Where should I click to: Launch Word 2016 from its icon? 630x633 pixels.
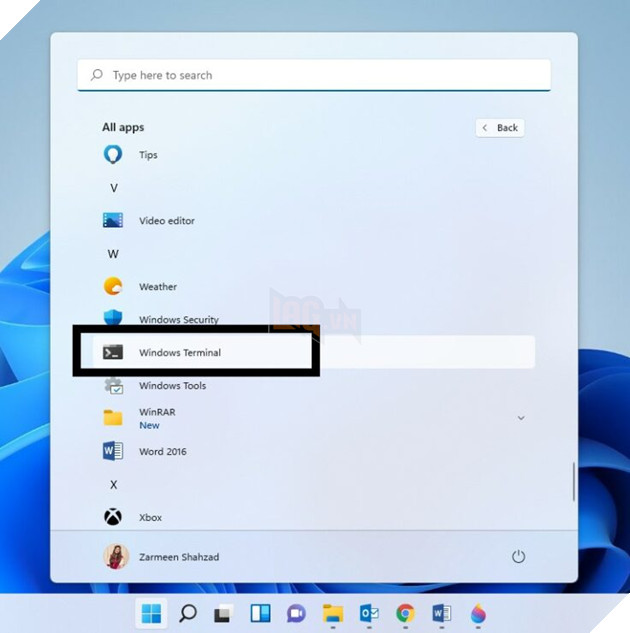[113, 451]
